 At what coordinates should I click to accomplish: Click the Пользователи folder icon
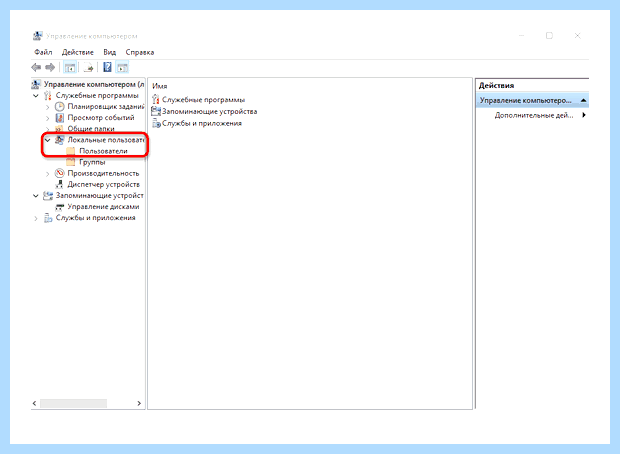71,151
